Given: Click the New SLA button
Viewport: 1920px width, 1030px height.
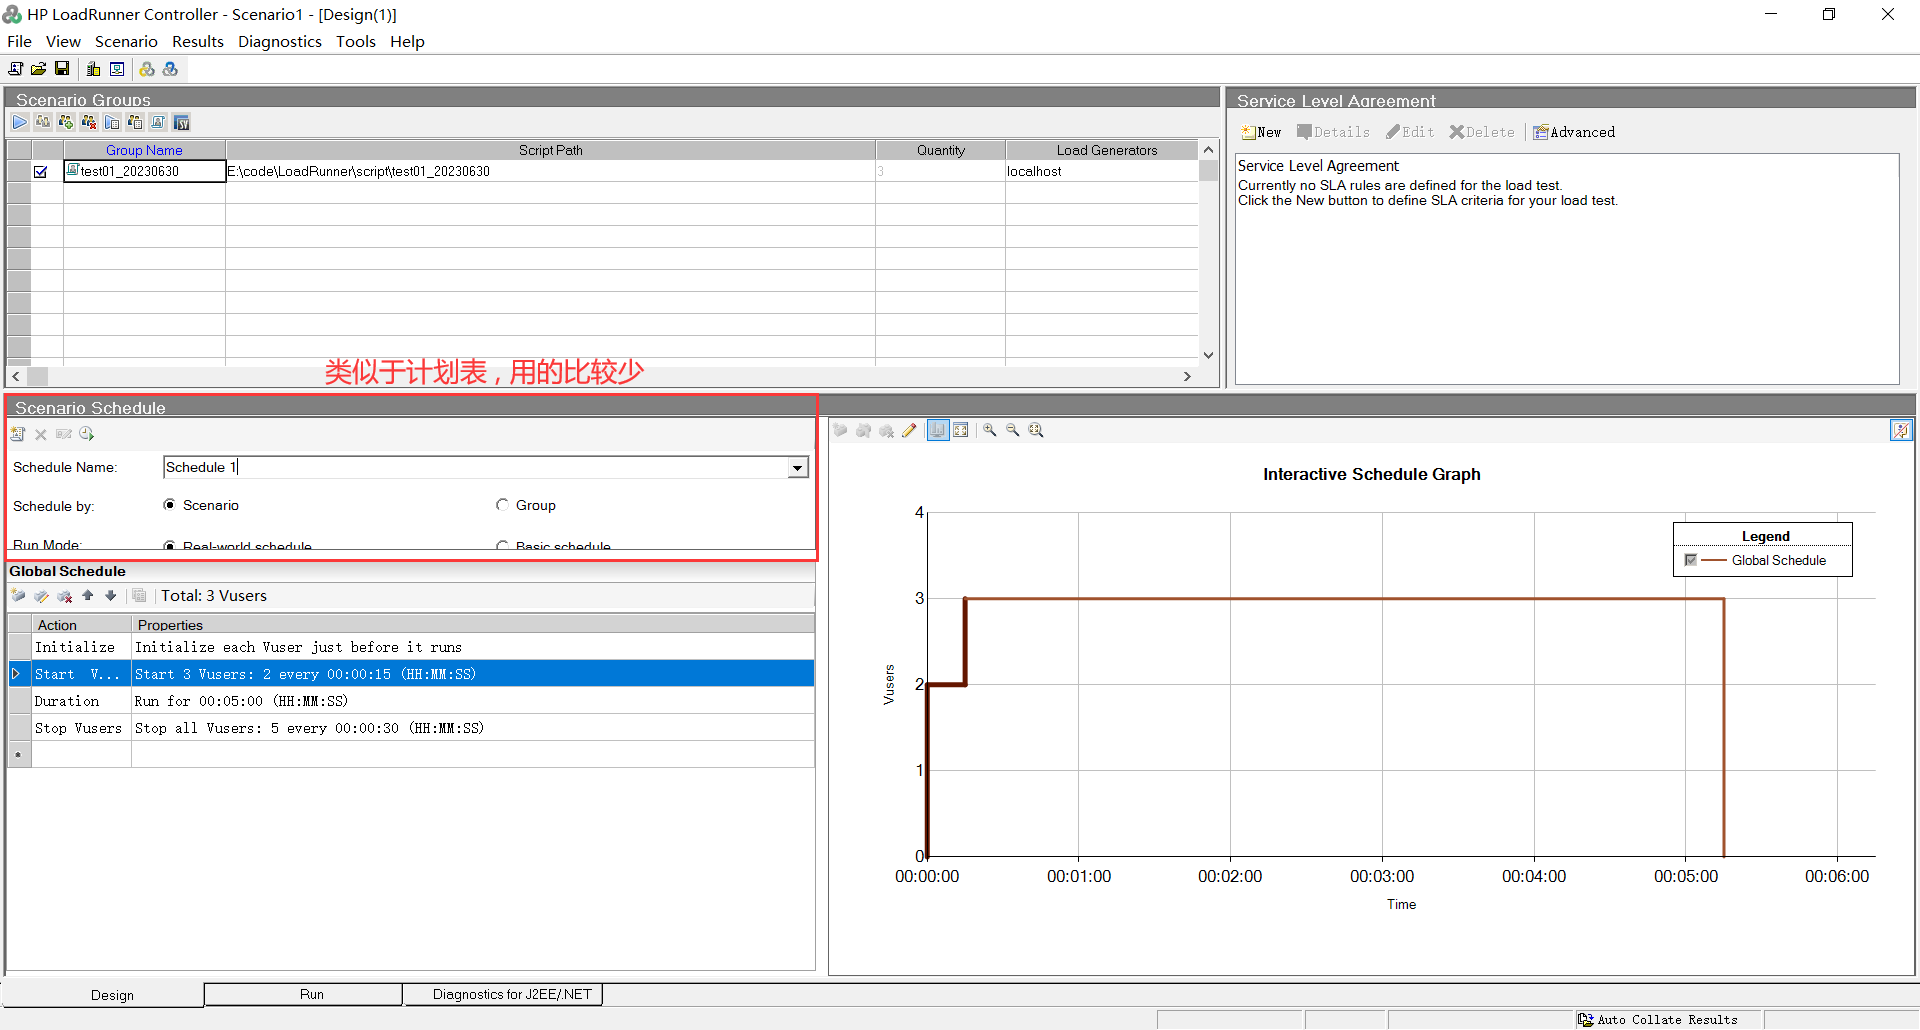Looking at the screenshot, I should [1261, 132].
